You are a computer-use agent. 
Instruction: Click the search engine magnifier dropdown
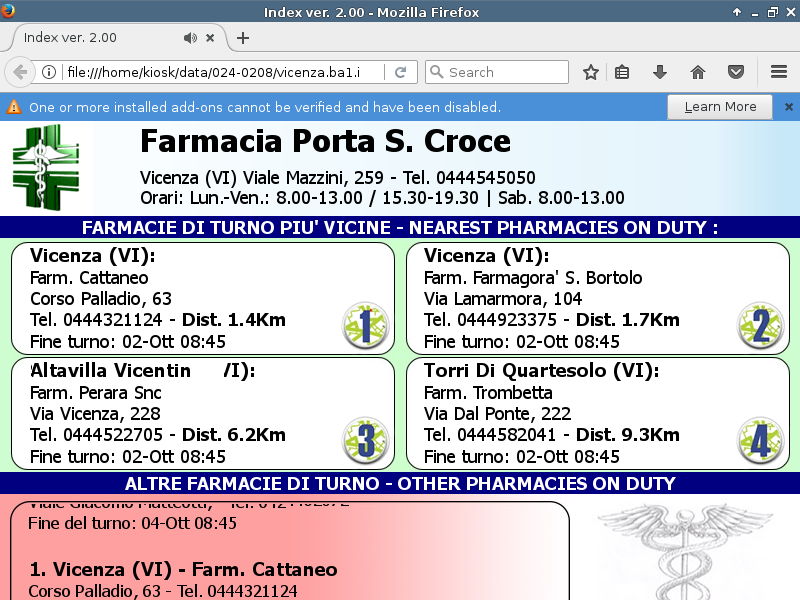click(x=436, y=72)
